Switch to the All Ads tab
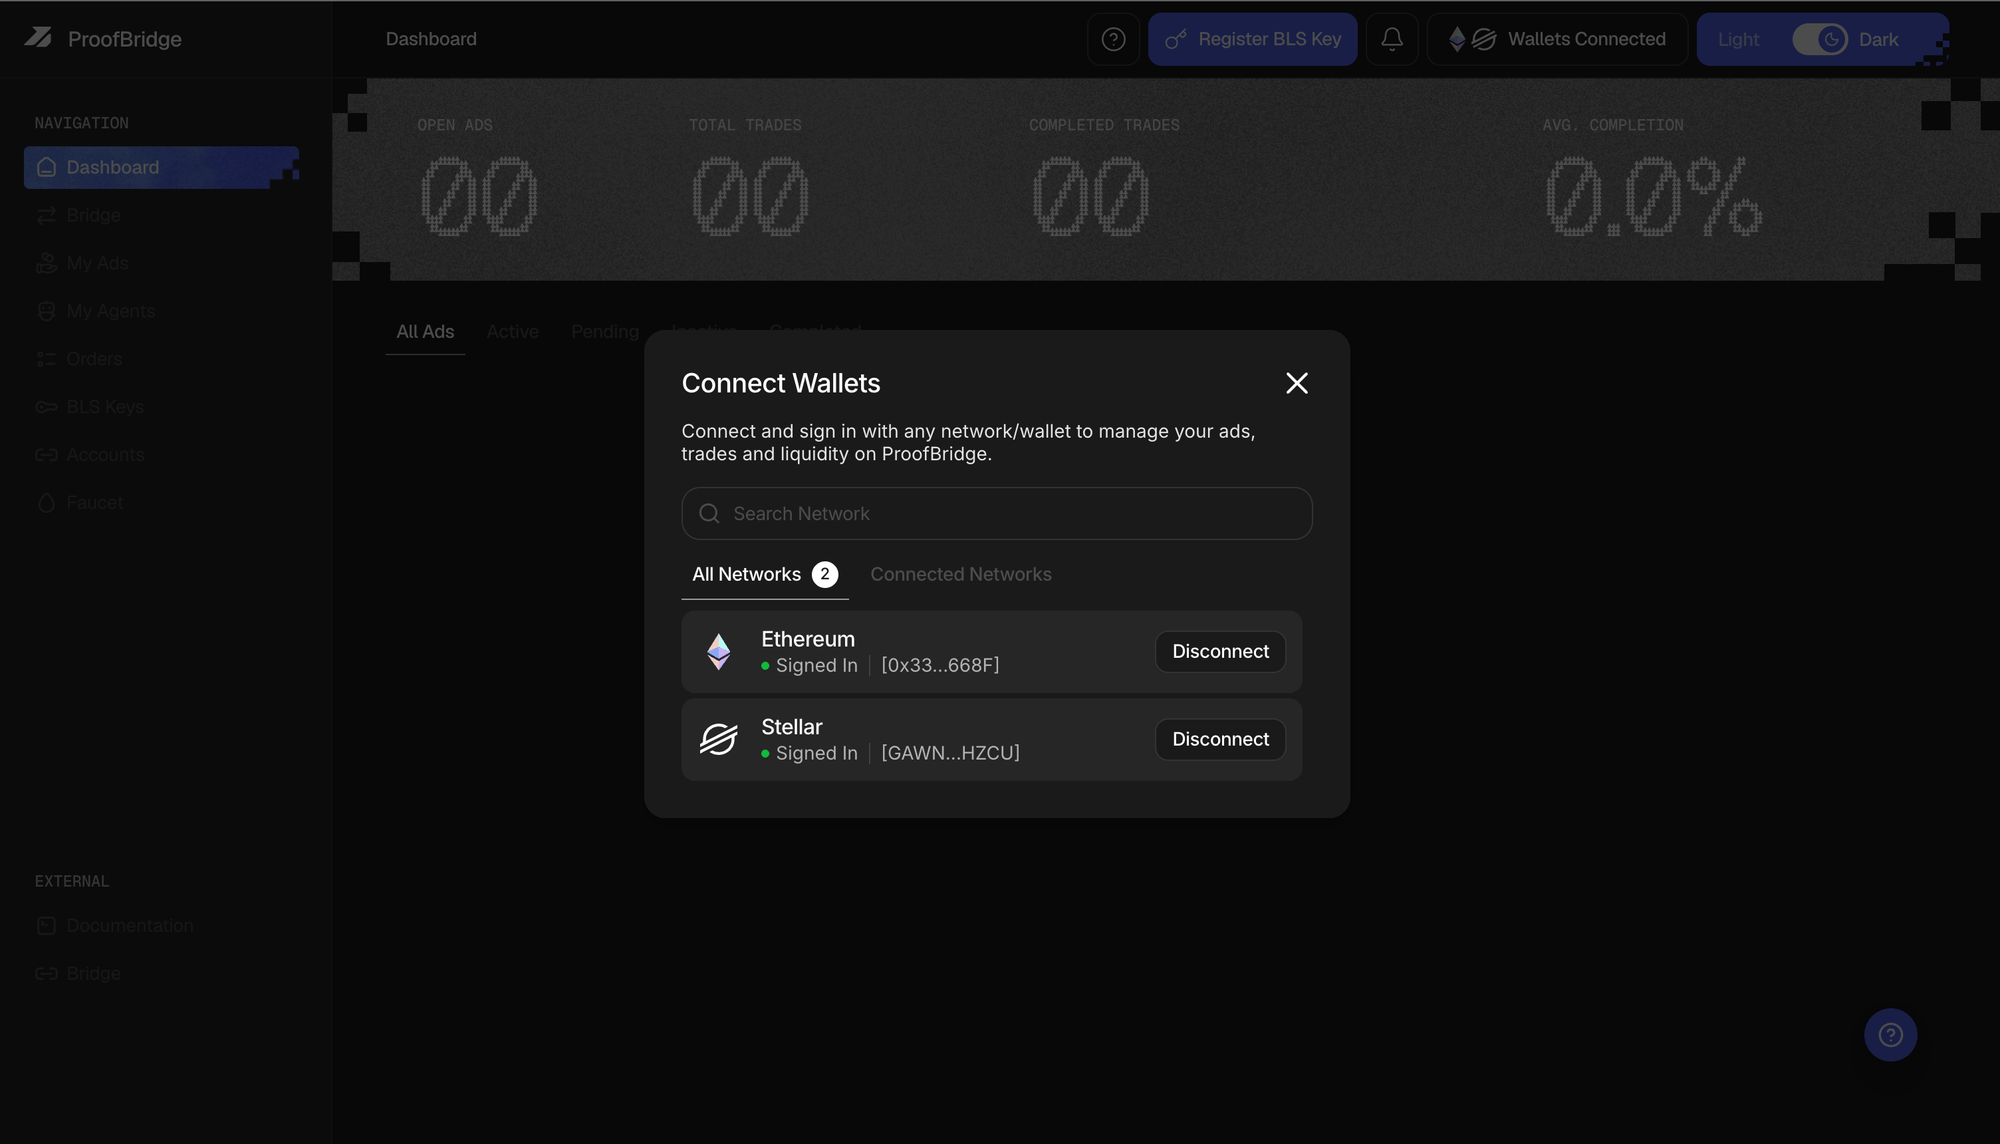The height and width of the screenshot is (1144, 2000). (x=425, y=332)
